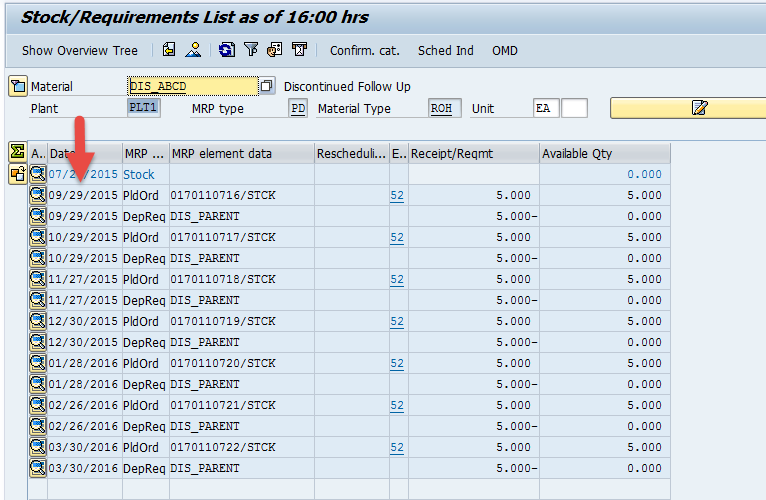The height and width of the screenshot is (500, 766).
Task: Open details for the 07/2x/2015 Stock row
Action: click(38, 174)
